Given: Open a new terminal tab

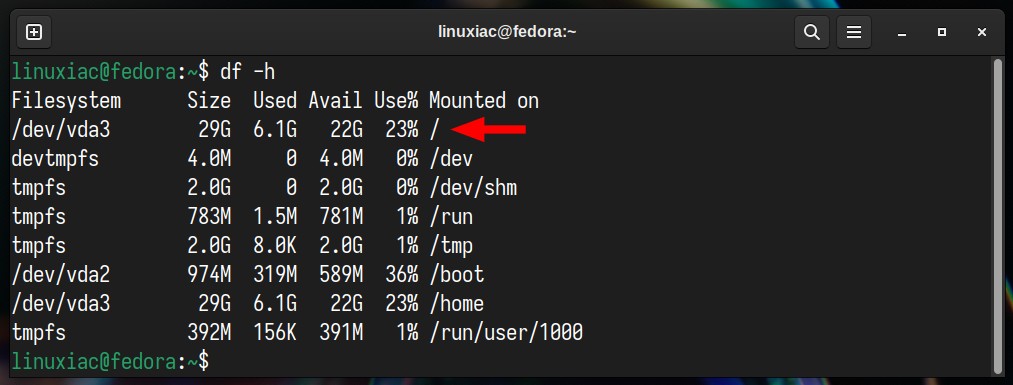Looking at the screenshot, I should pos(34,32).
